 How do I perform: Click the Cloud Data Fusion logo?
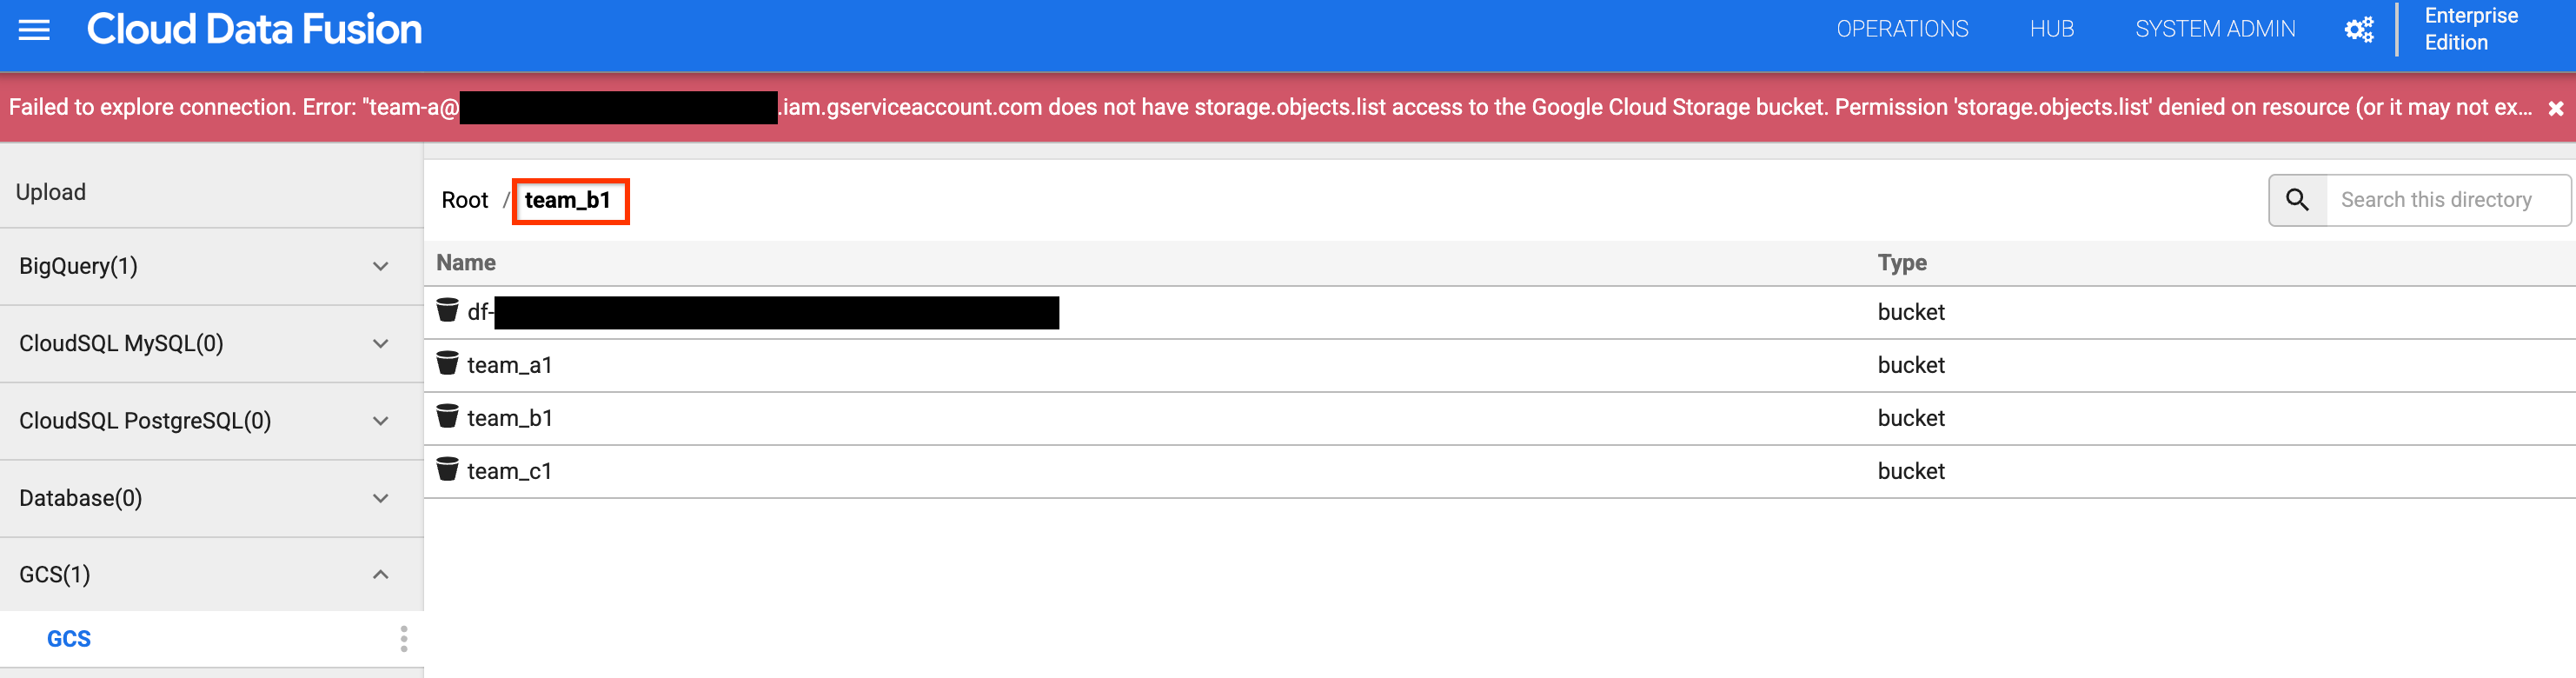255,29
